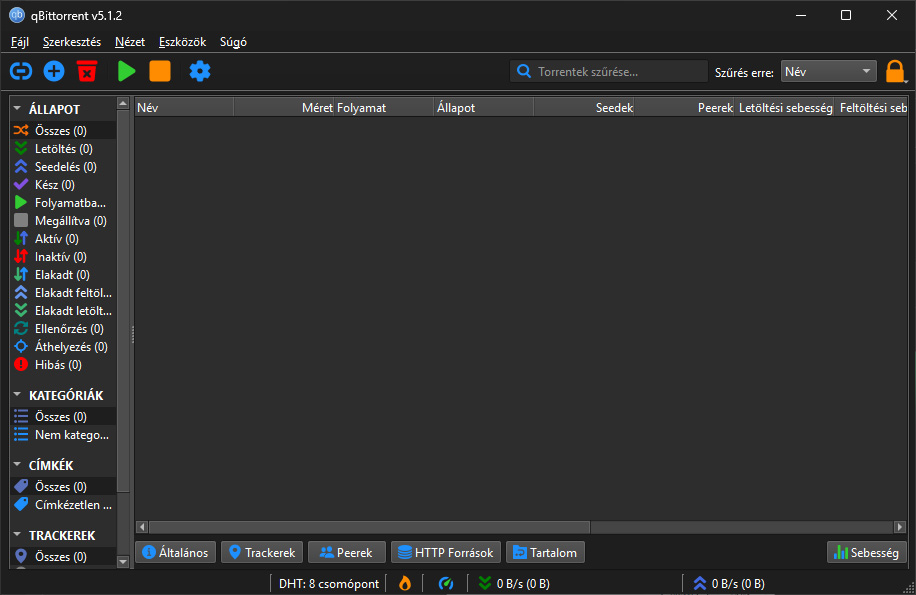
Task: Toggle the Sebesség speed graph button
Action: 866,552
